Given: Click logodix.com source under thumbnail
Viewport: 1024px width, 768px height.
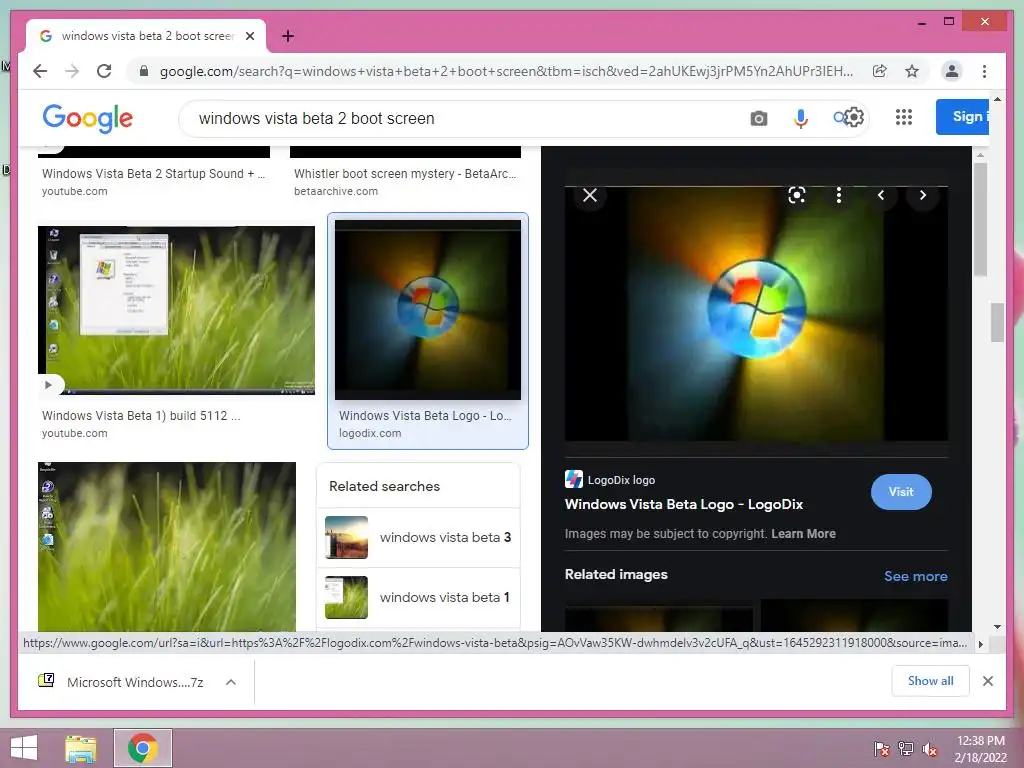Looking at the screenshot, I should coord(370,433).
